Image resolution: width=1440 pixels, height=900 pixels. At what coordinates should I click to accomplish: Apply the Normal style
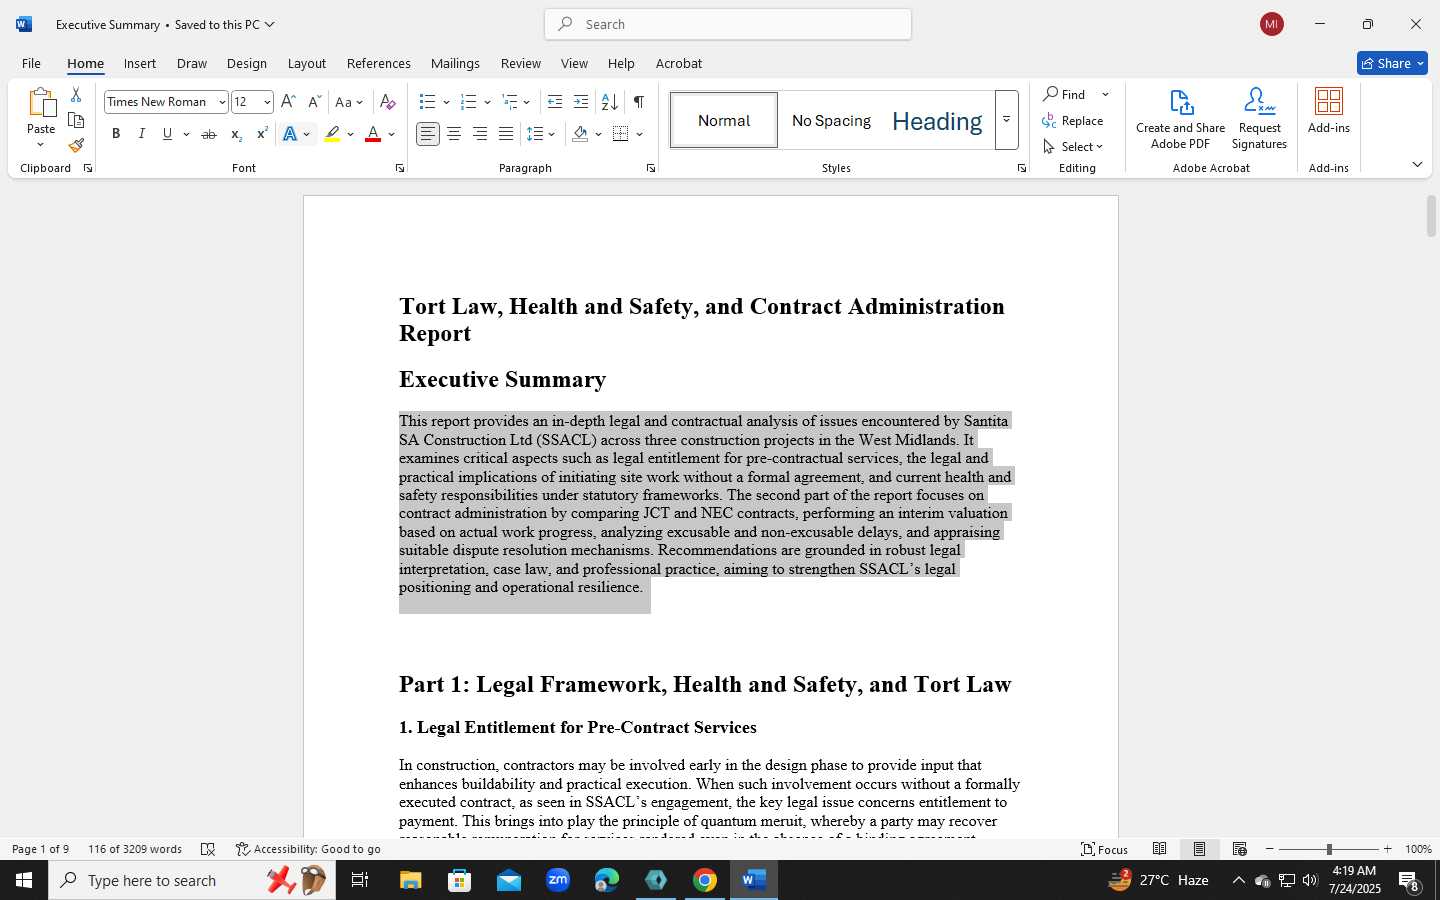(724, 120)
